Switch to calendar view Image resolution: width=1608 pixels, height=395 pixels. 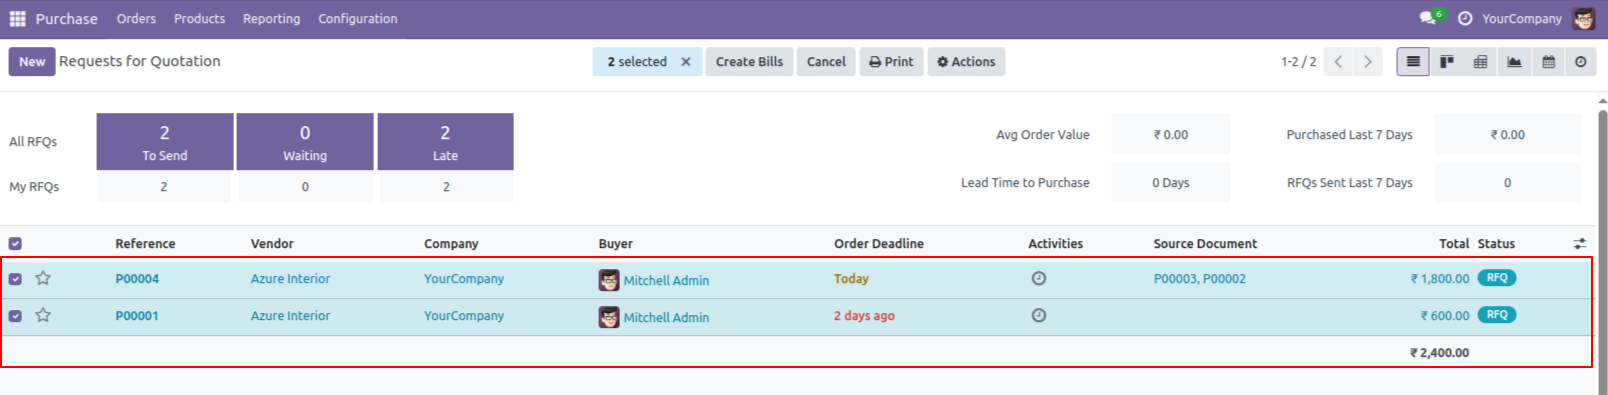(x=1549, y=62)
